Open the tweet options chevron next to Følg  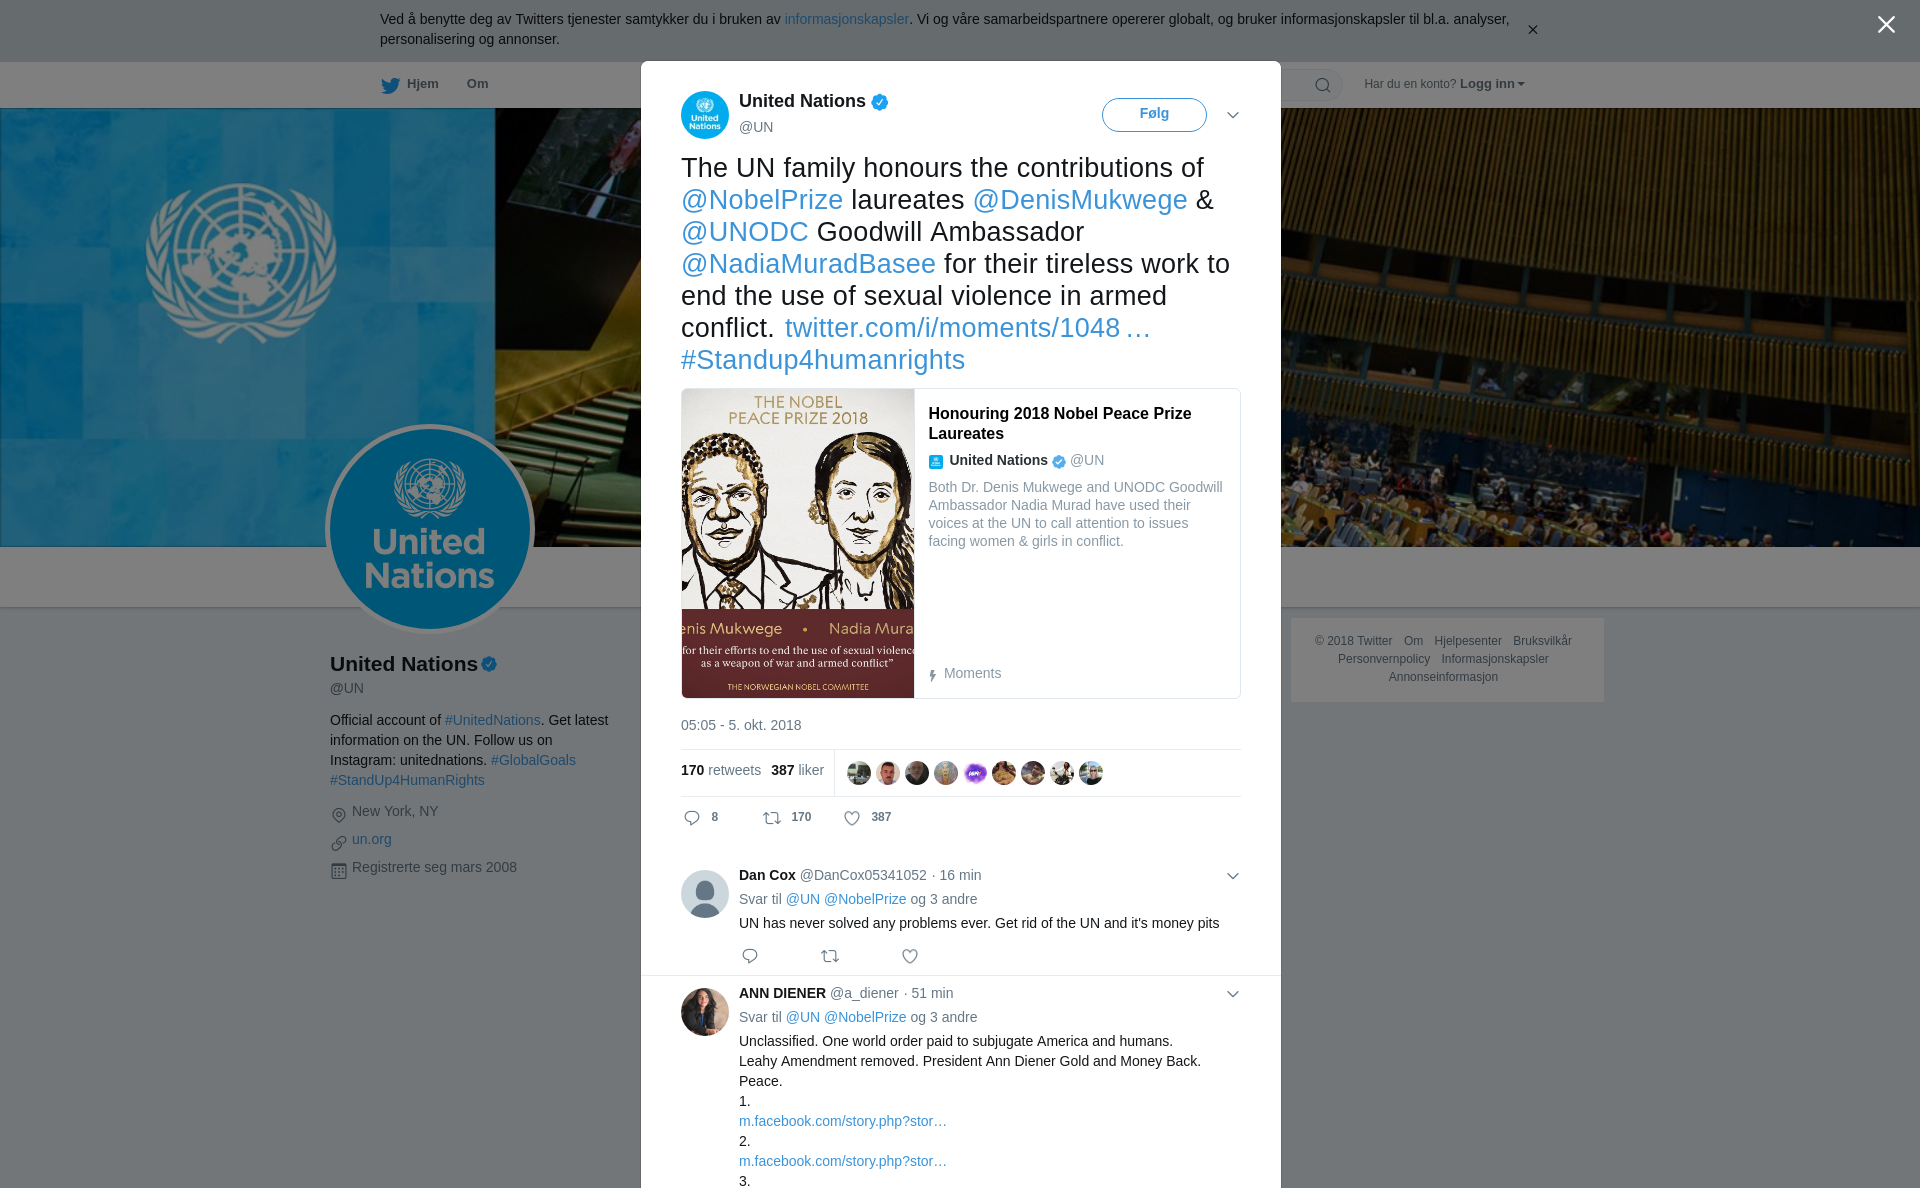click(x=1233, y=115)
